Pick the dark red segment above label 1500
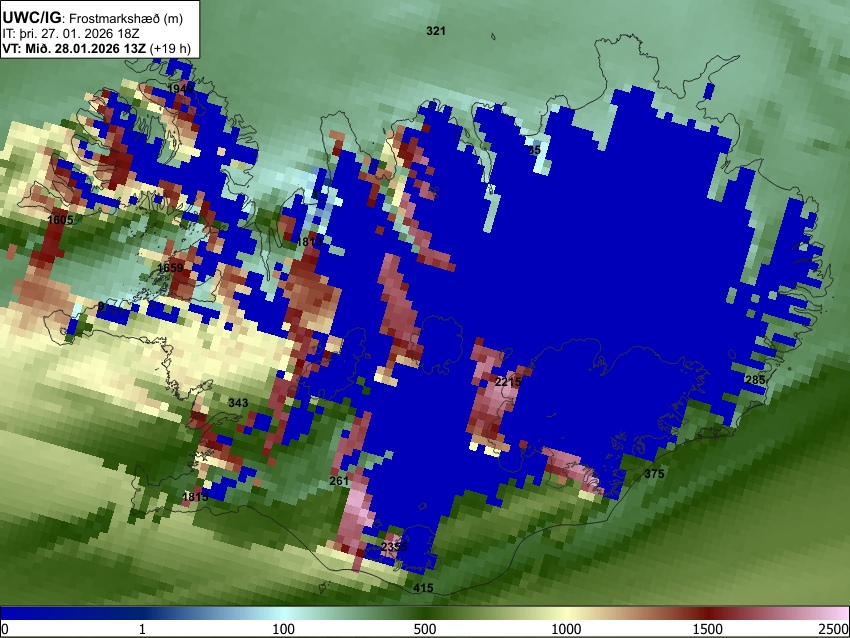Screen dimensions: 850x638 pyautogui.click(x=708, y=613)
